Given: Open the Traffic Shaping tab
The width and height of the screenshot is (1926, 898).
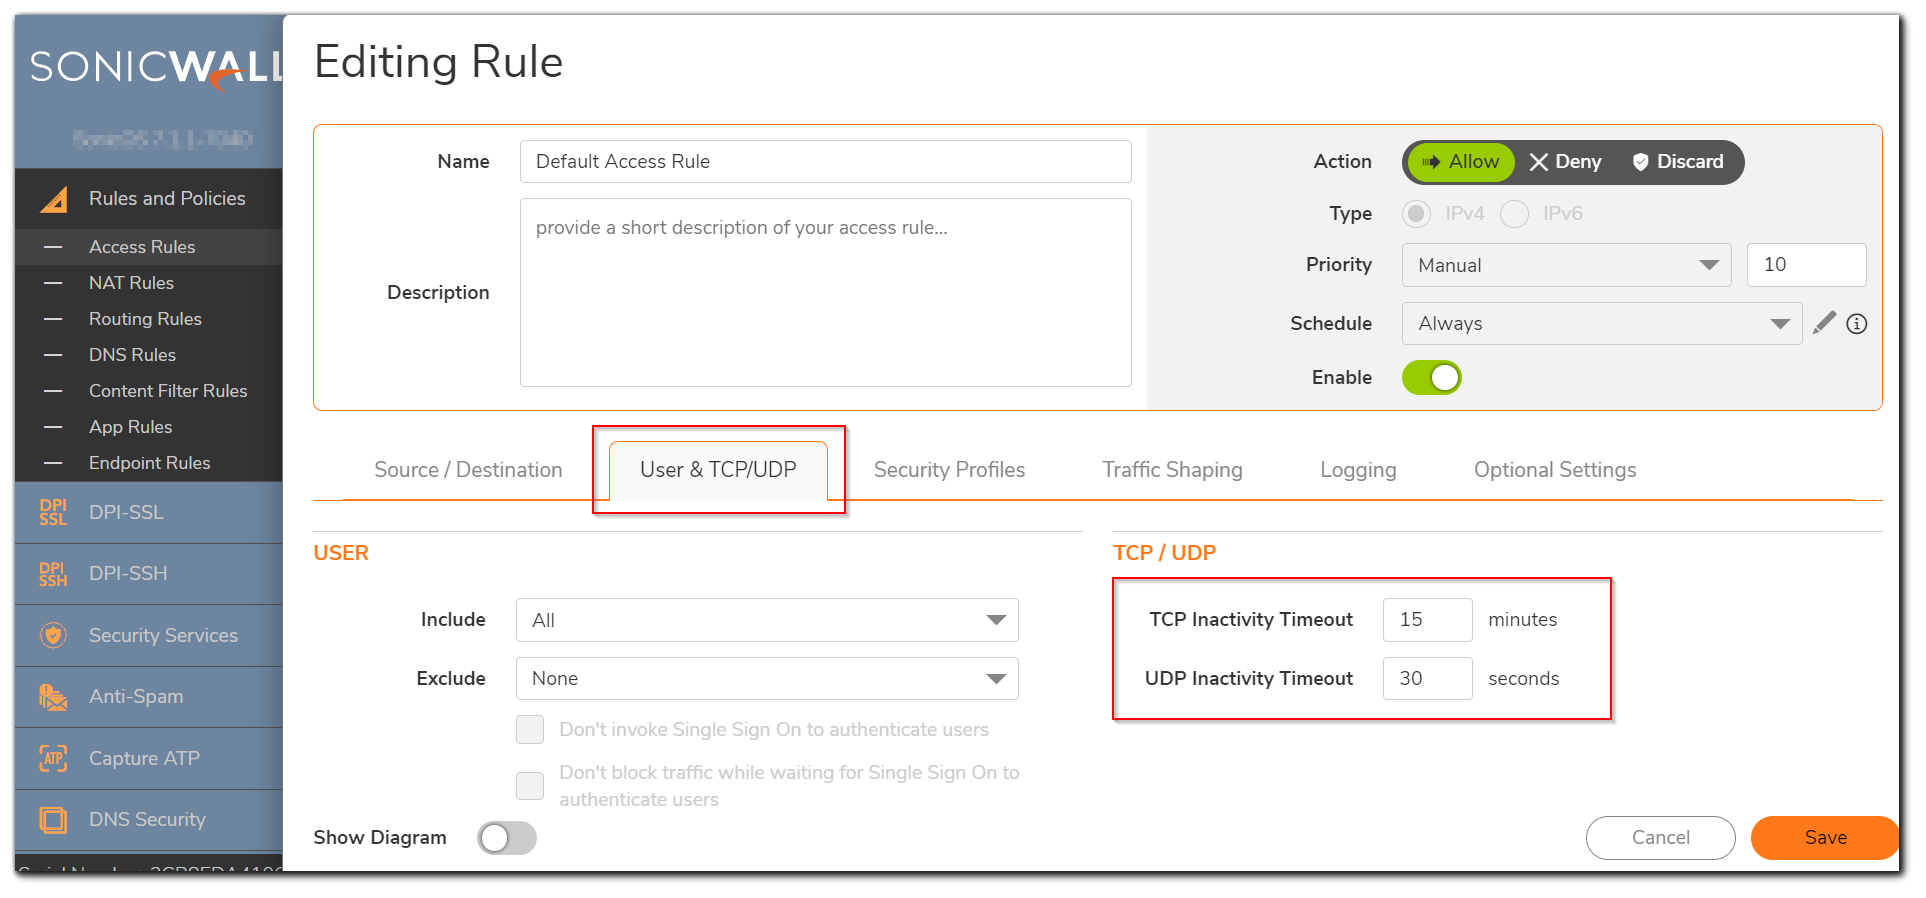Looking at the screenshot, I should [x=1172, y=470].
